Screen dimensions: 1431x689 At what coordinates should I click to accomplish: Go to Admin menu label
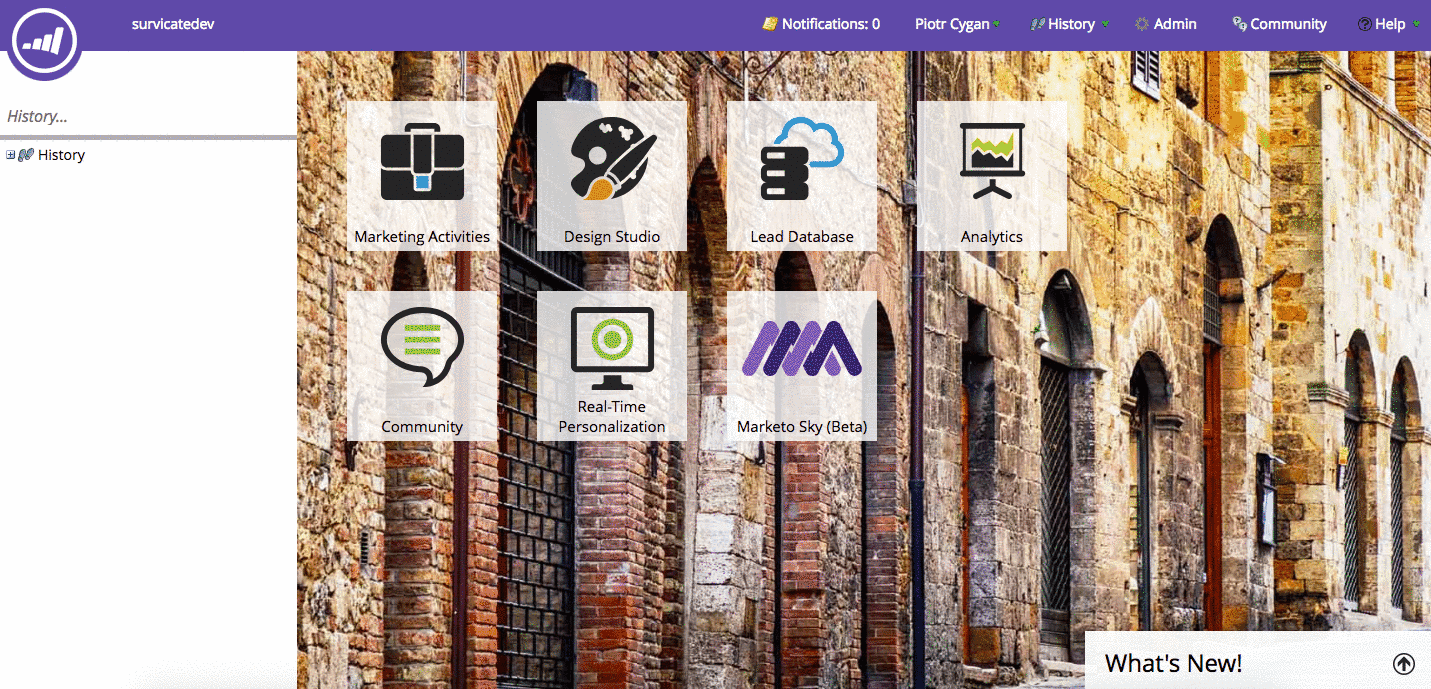pos(1175,24)
